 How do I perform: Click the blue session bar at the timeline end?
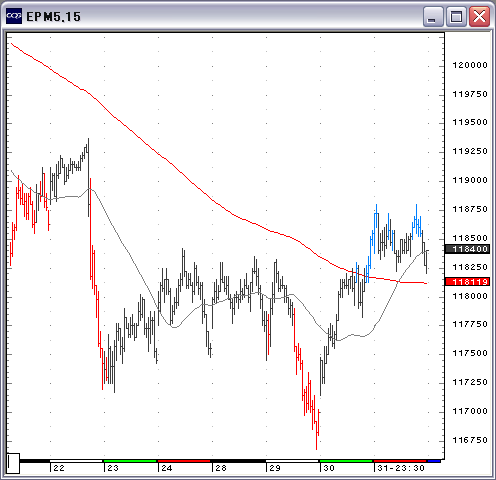click(x=434, y=461)
